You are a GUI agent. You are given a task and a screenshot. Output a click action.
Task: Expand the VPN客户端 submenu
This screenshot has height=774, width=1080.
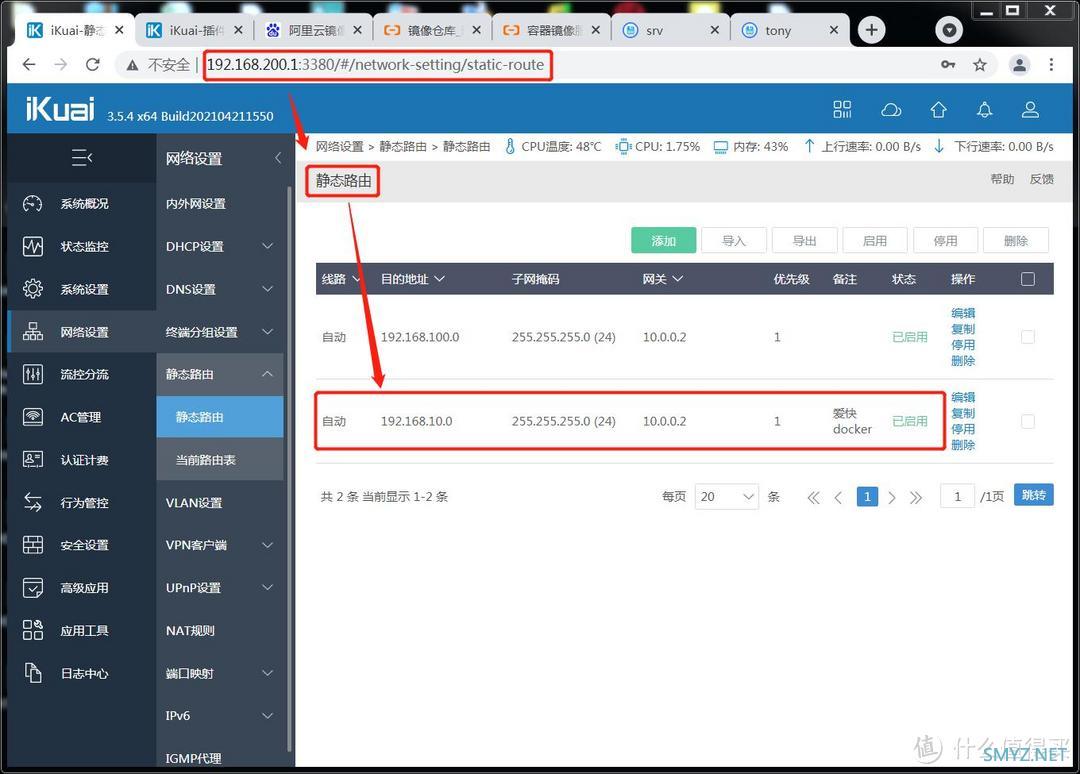pos(267,545)
